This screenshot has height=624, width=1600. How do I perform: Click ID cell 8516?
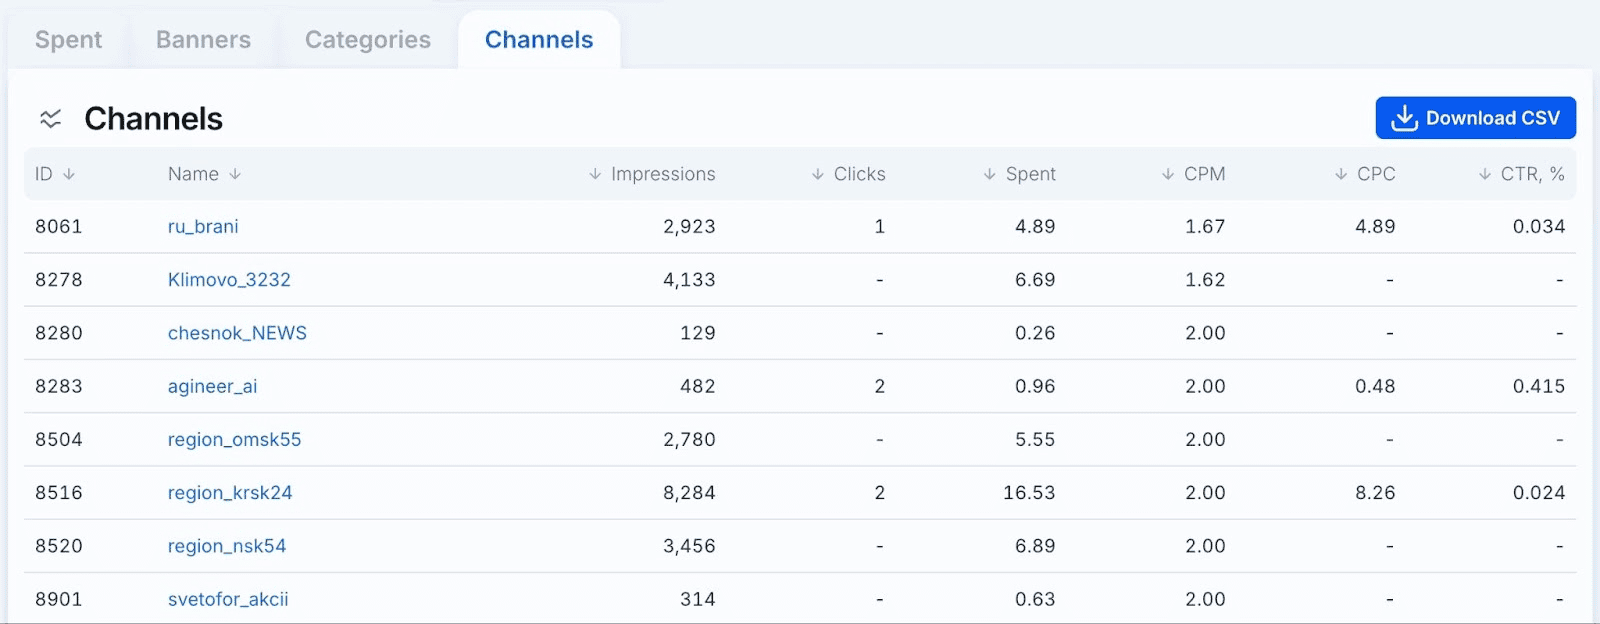pos(59,493)
